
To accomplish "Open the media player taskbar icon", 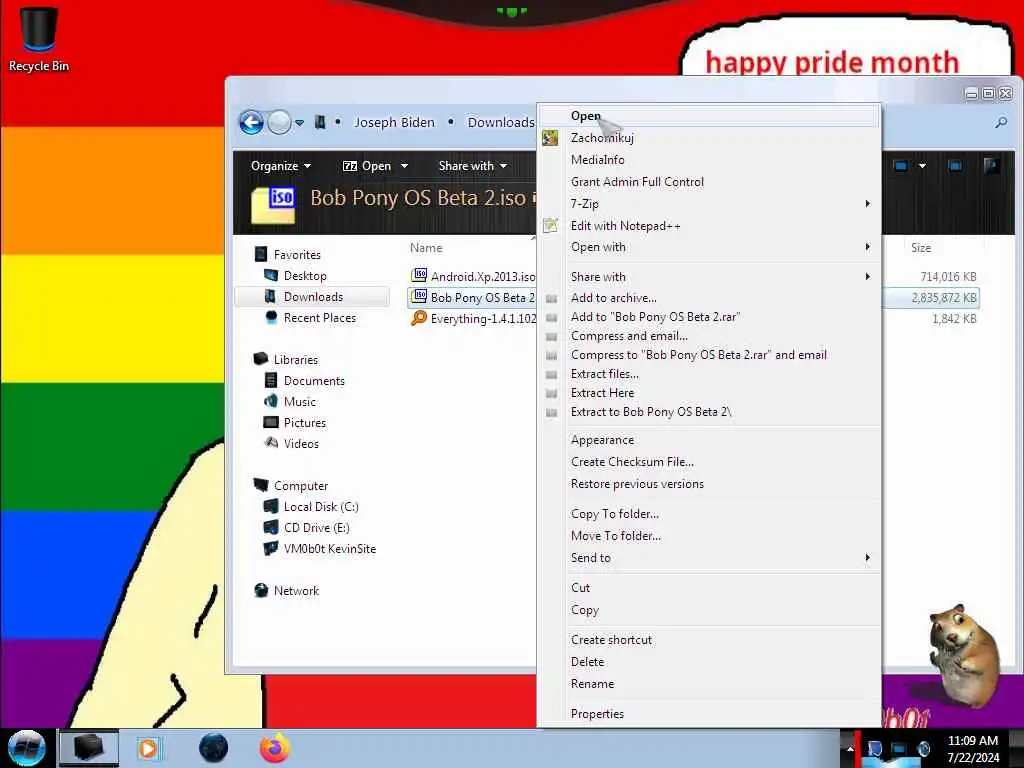I will (x=149, y=748).
